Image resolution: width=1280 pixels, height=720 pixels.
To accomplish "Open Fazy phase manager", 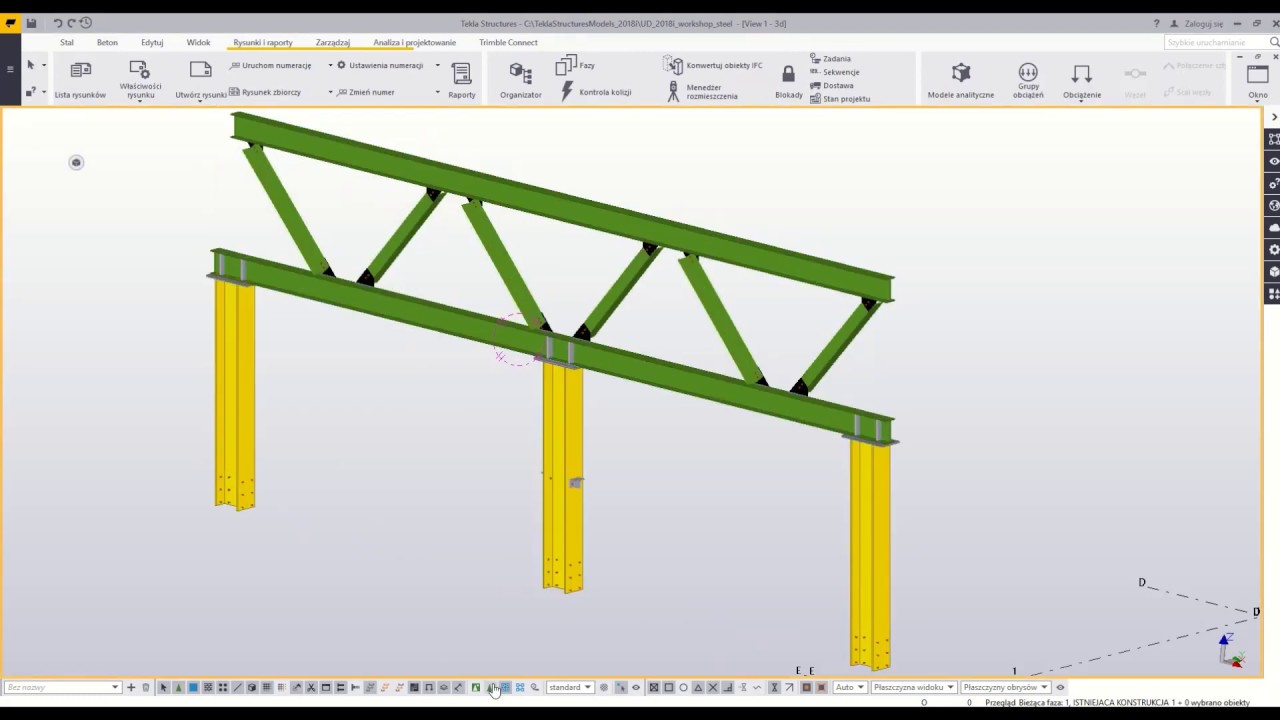I will pos(575,65).
